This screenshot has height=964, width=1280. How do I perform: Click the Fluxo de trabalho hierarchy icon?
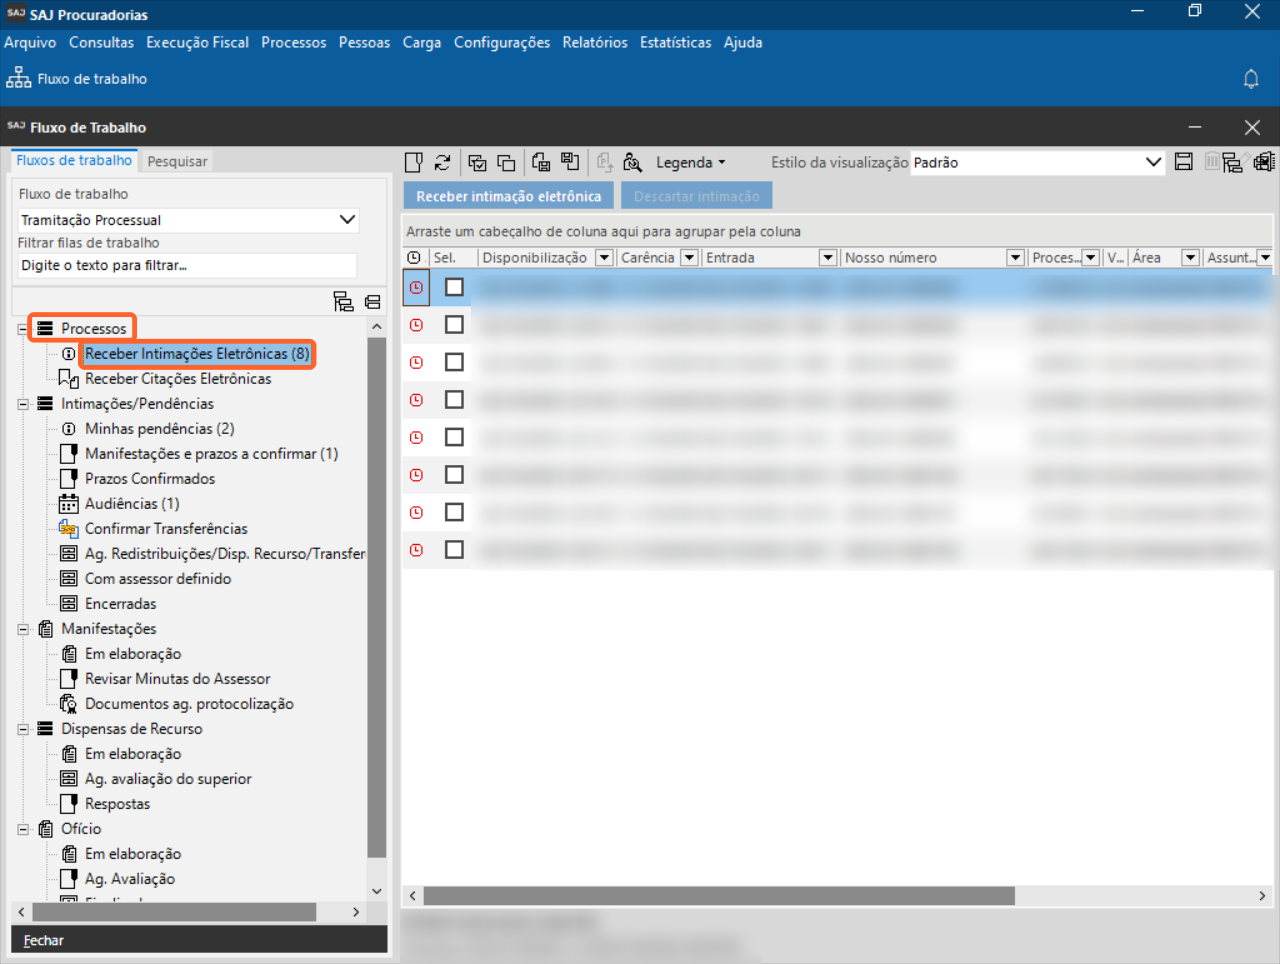coord(19,79)
